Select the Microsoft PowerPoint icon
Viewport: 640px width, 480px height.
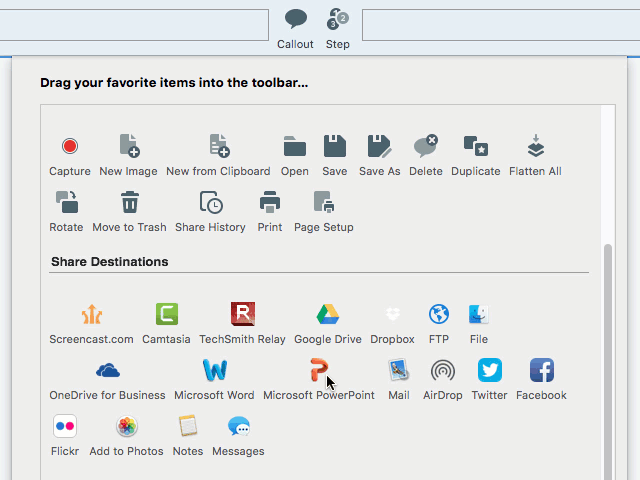click(319, 370)
